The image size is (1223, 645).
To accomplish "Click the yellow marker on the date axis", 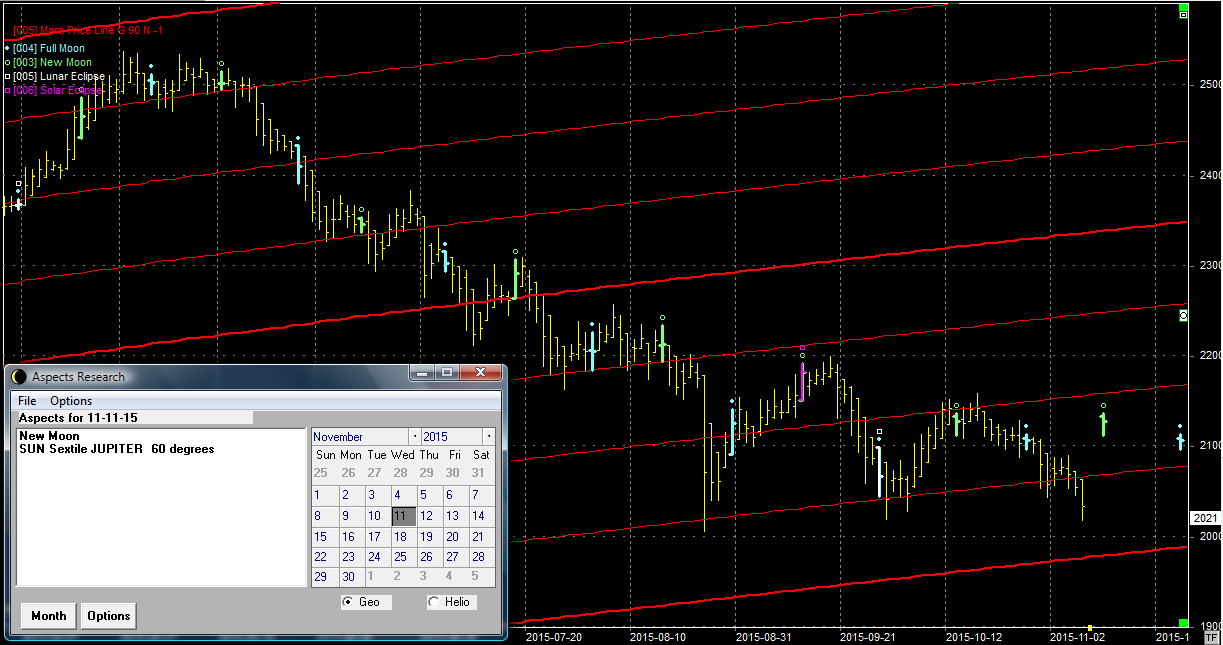I will click(1089, 628).
